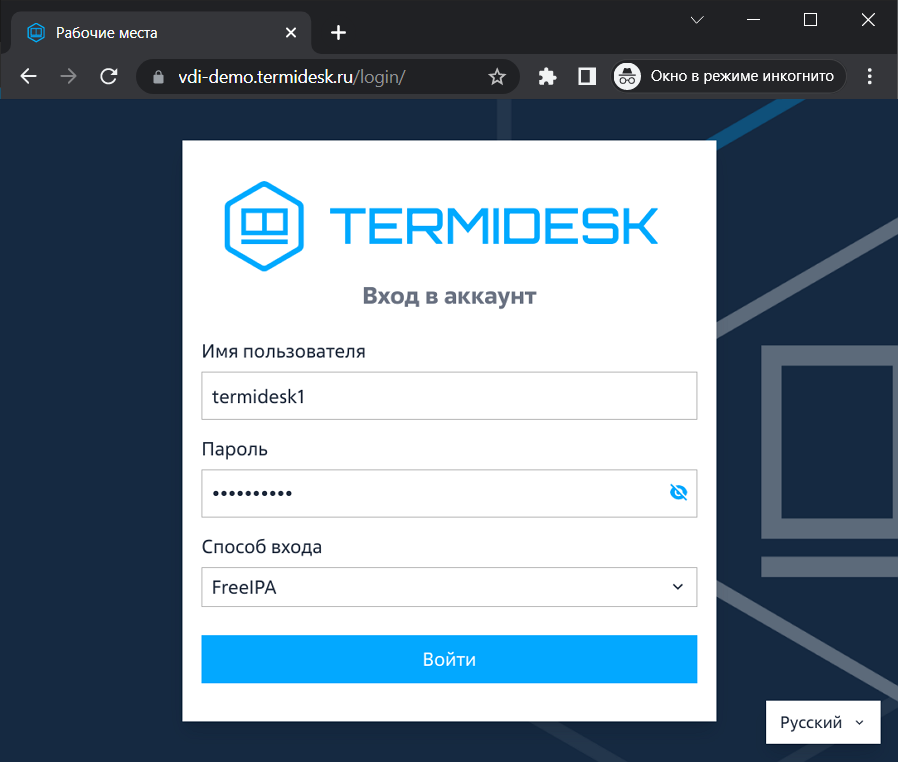Open the Способ входа FreeIPA dropdown
The image size is (898, 762).
coord(449,587)
